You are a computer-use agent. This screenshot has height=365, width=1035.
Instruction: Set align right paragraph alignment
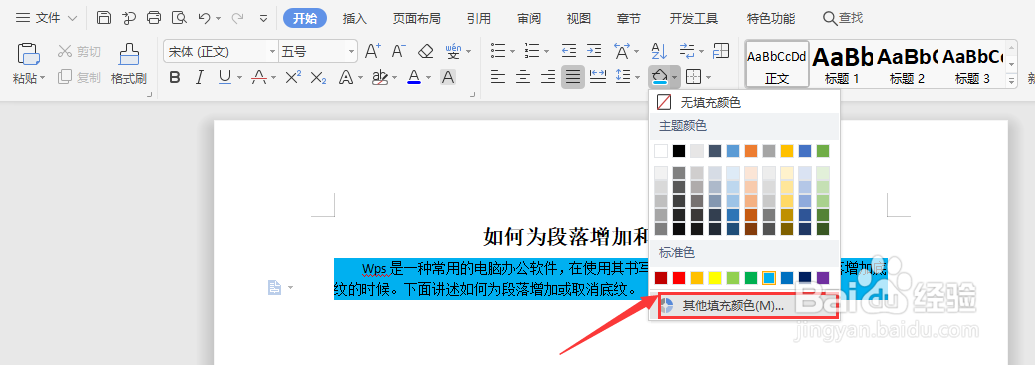(548, 78)
